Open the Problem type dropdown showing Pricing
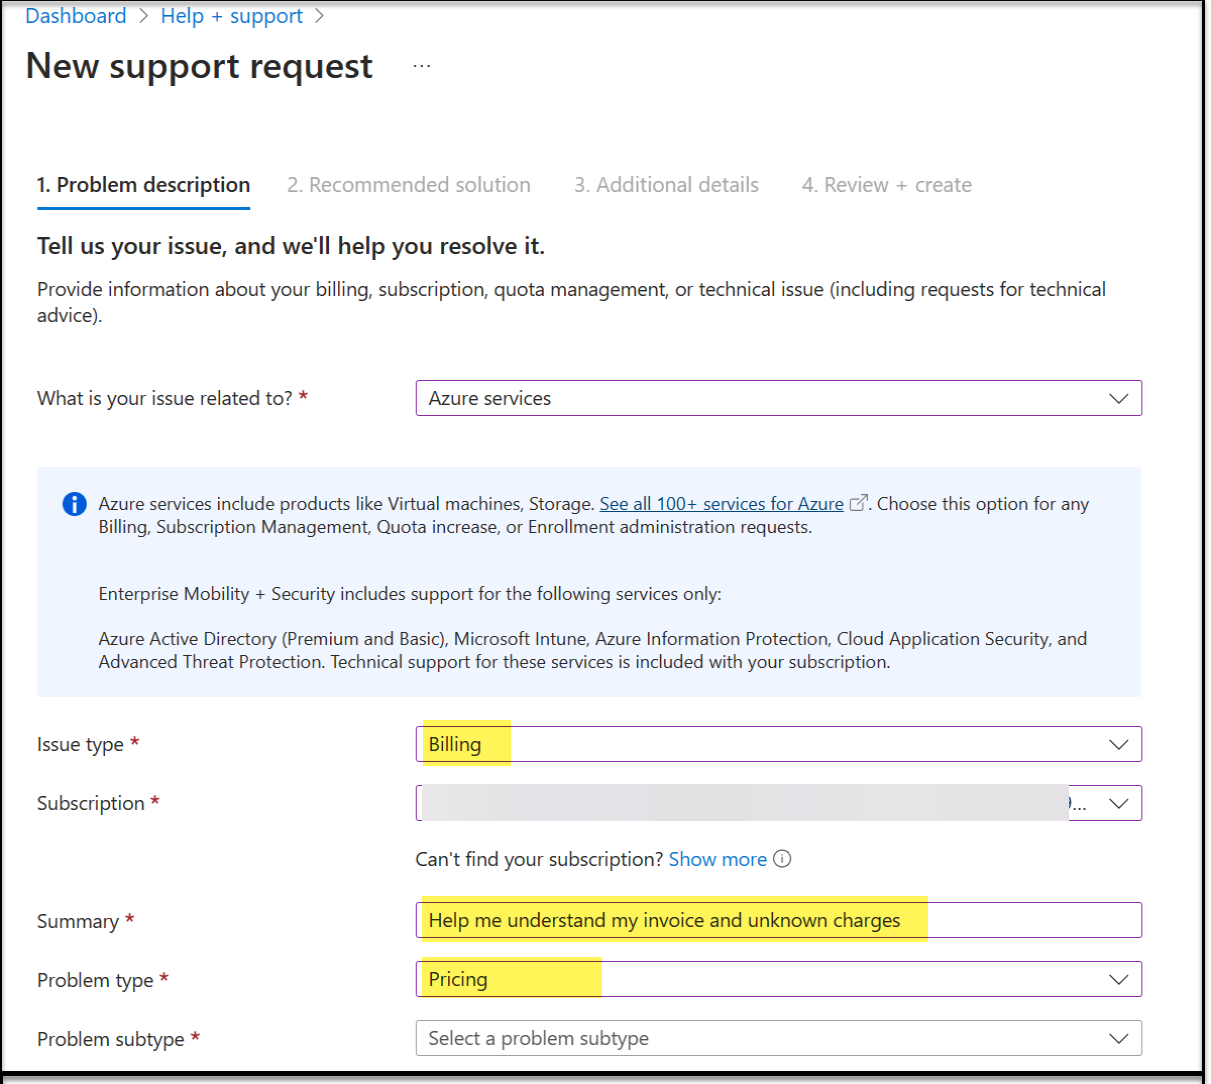 (780, 979)
